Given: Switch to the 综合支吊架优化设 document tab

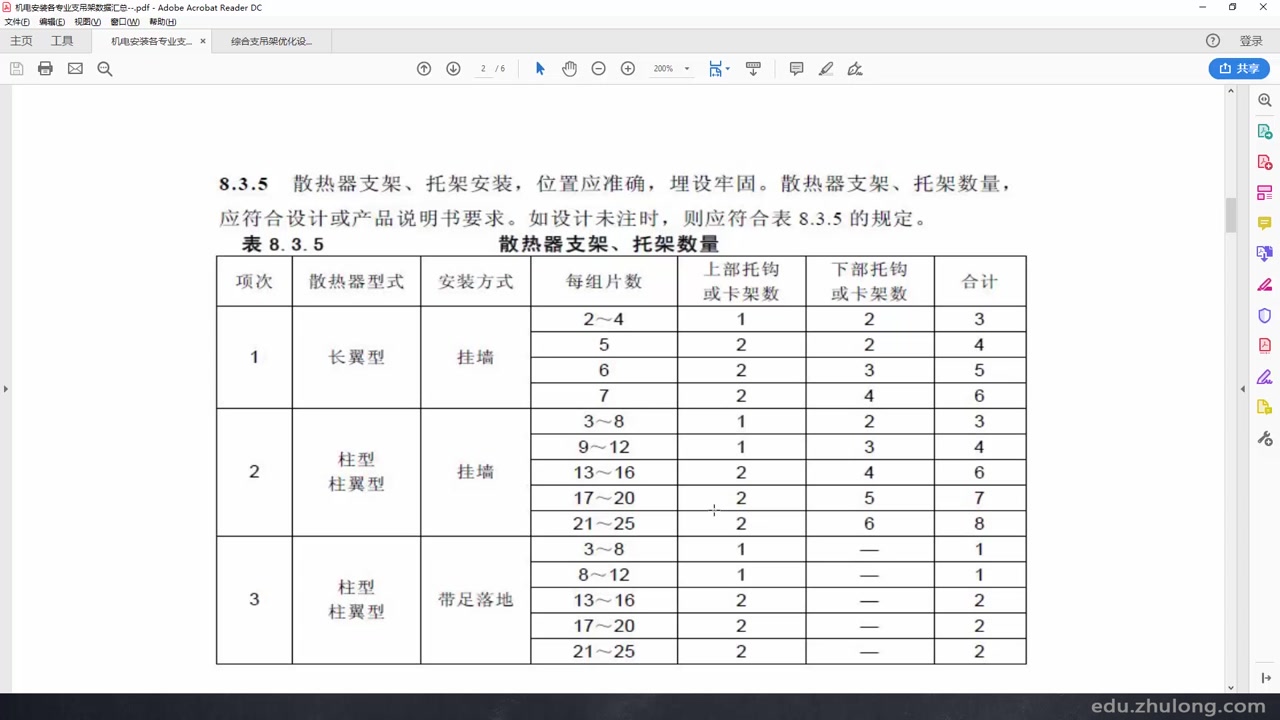Looking at the screenshot, I should point(271,41).
